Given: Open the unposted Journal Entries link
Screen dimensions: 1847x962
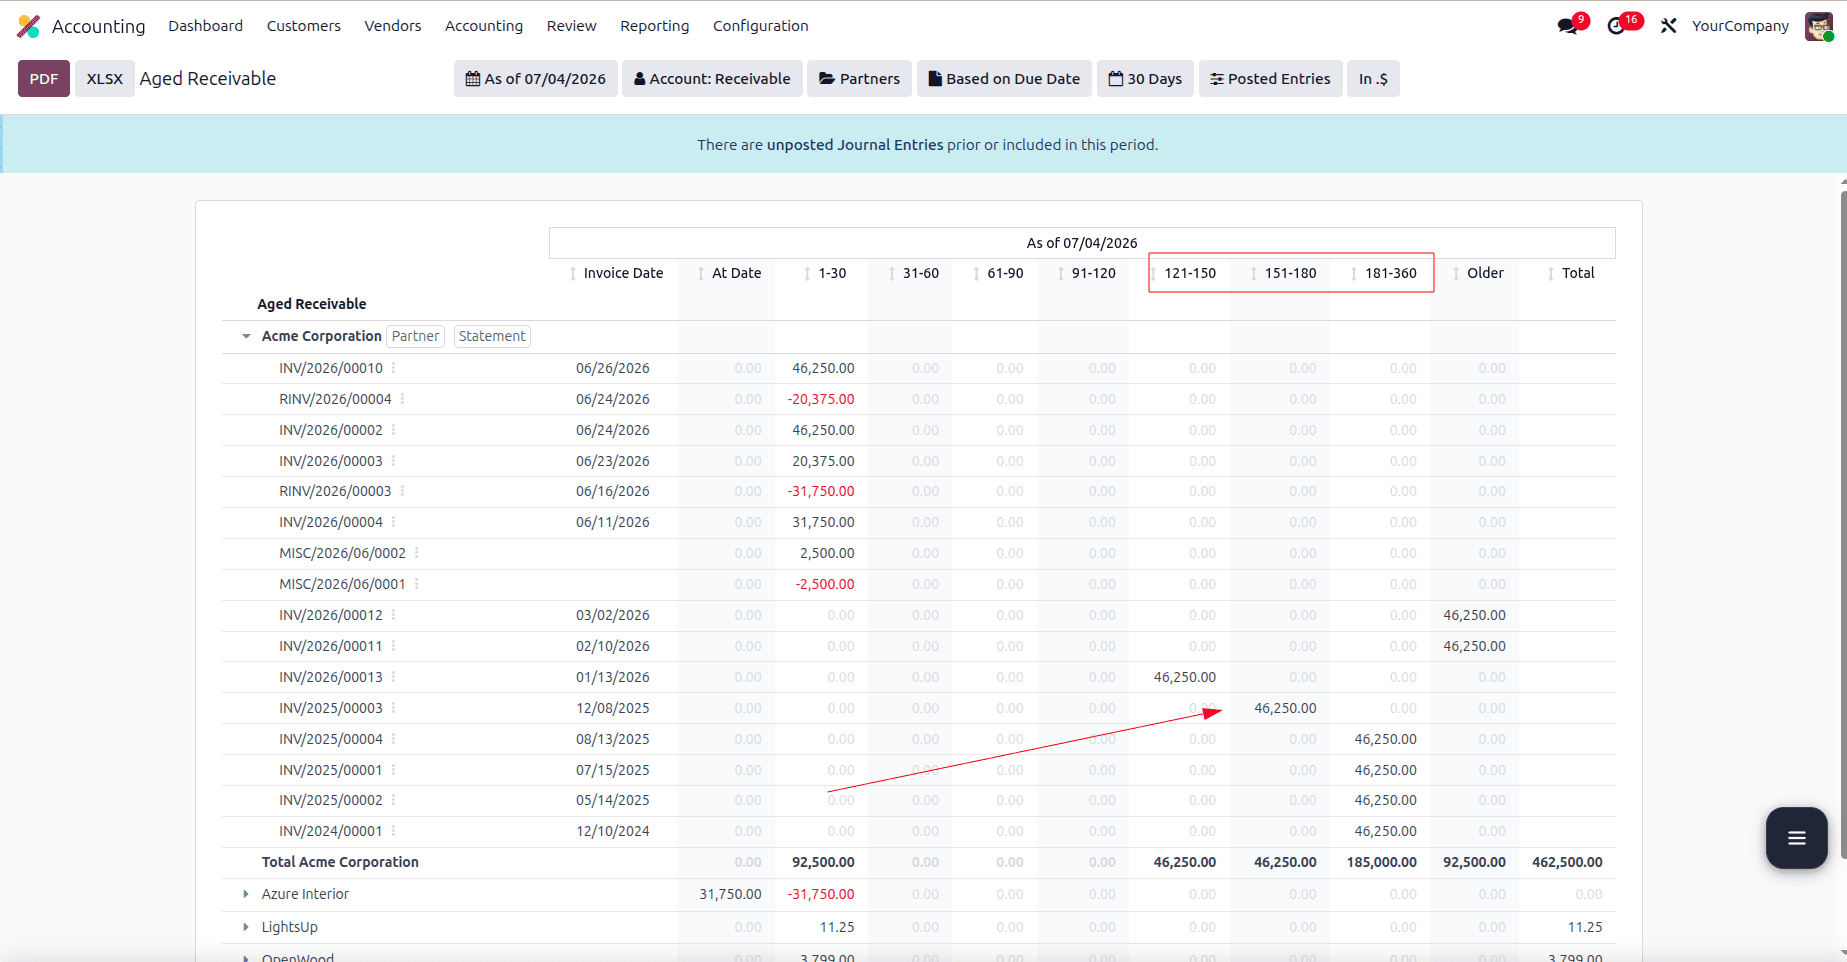Looking at the screenshot, I should [x=855, y=145].
